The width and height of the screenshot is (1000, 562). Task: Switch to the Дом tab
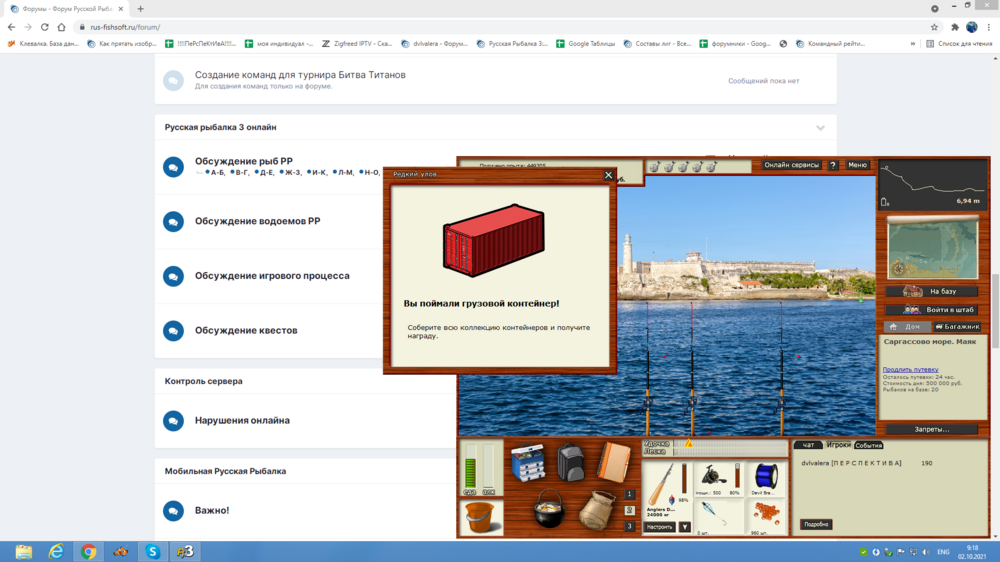906,327
